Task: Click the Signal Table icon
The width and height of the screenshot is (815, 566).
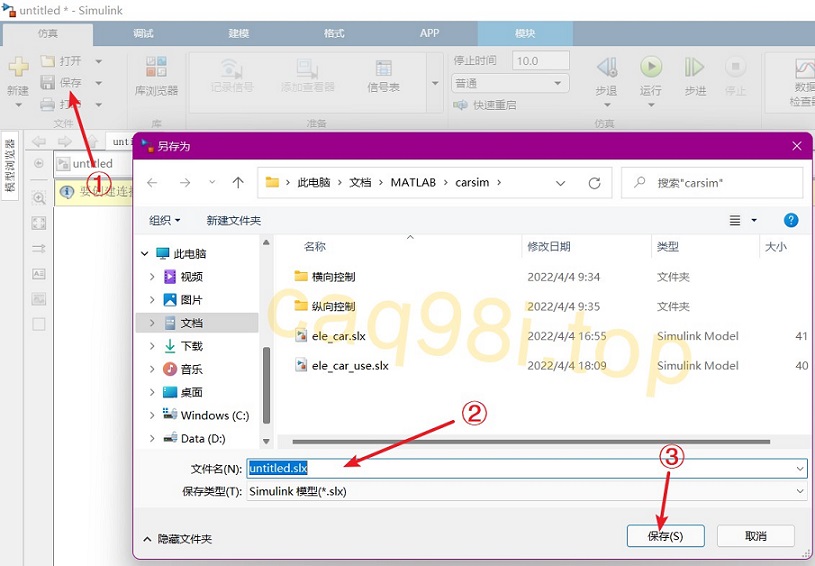Action: (384, 69)
